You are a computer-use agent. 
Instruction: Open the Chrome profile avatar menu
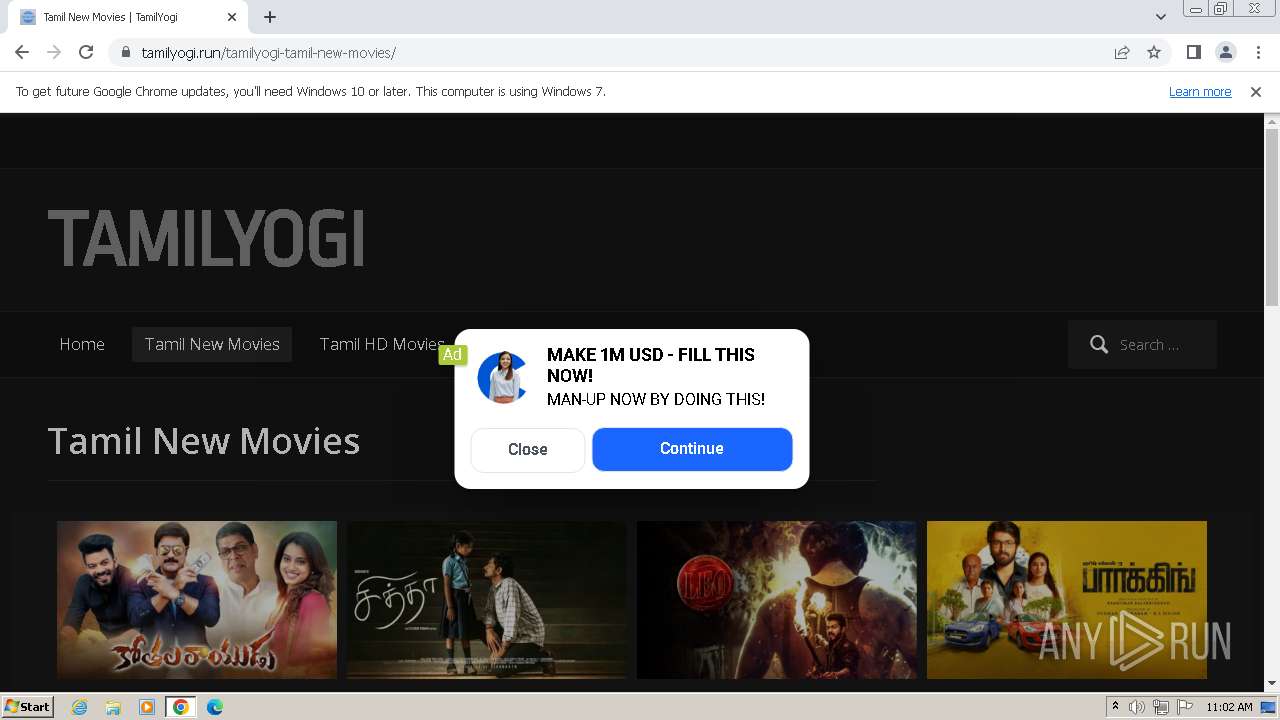1225,52
